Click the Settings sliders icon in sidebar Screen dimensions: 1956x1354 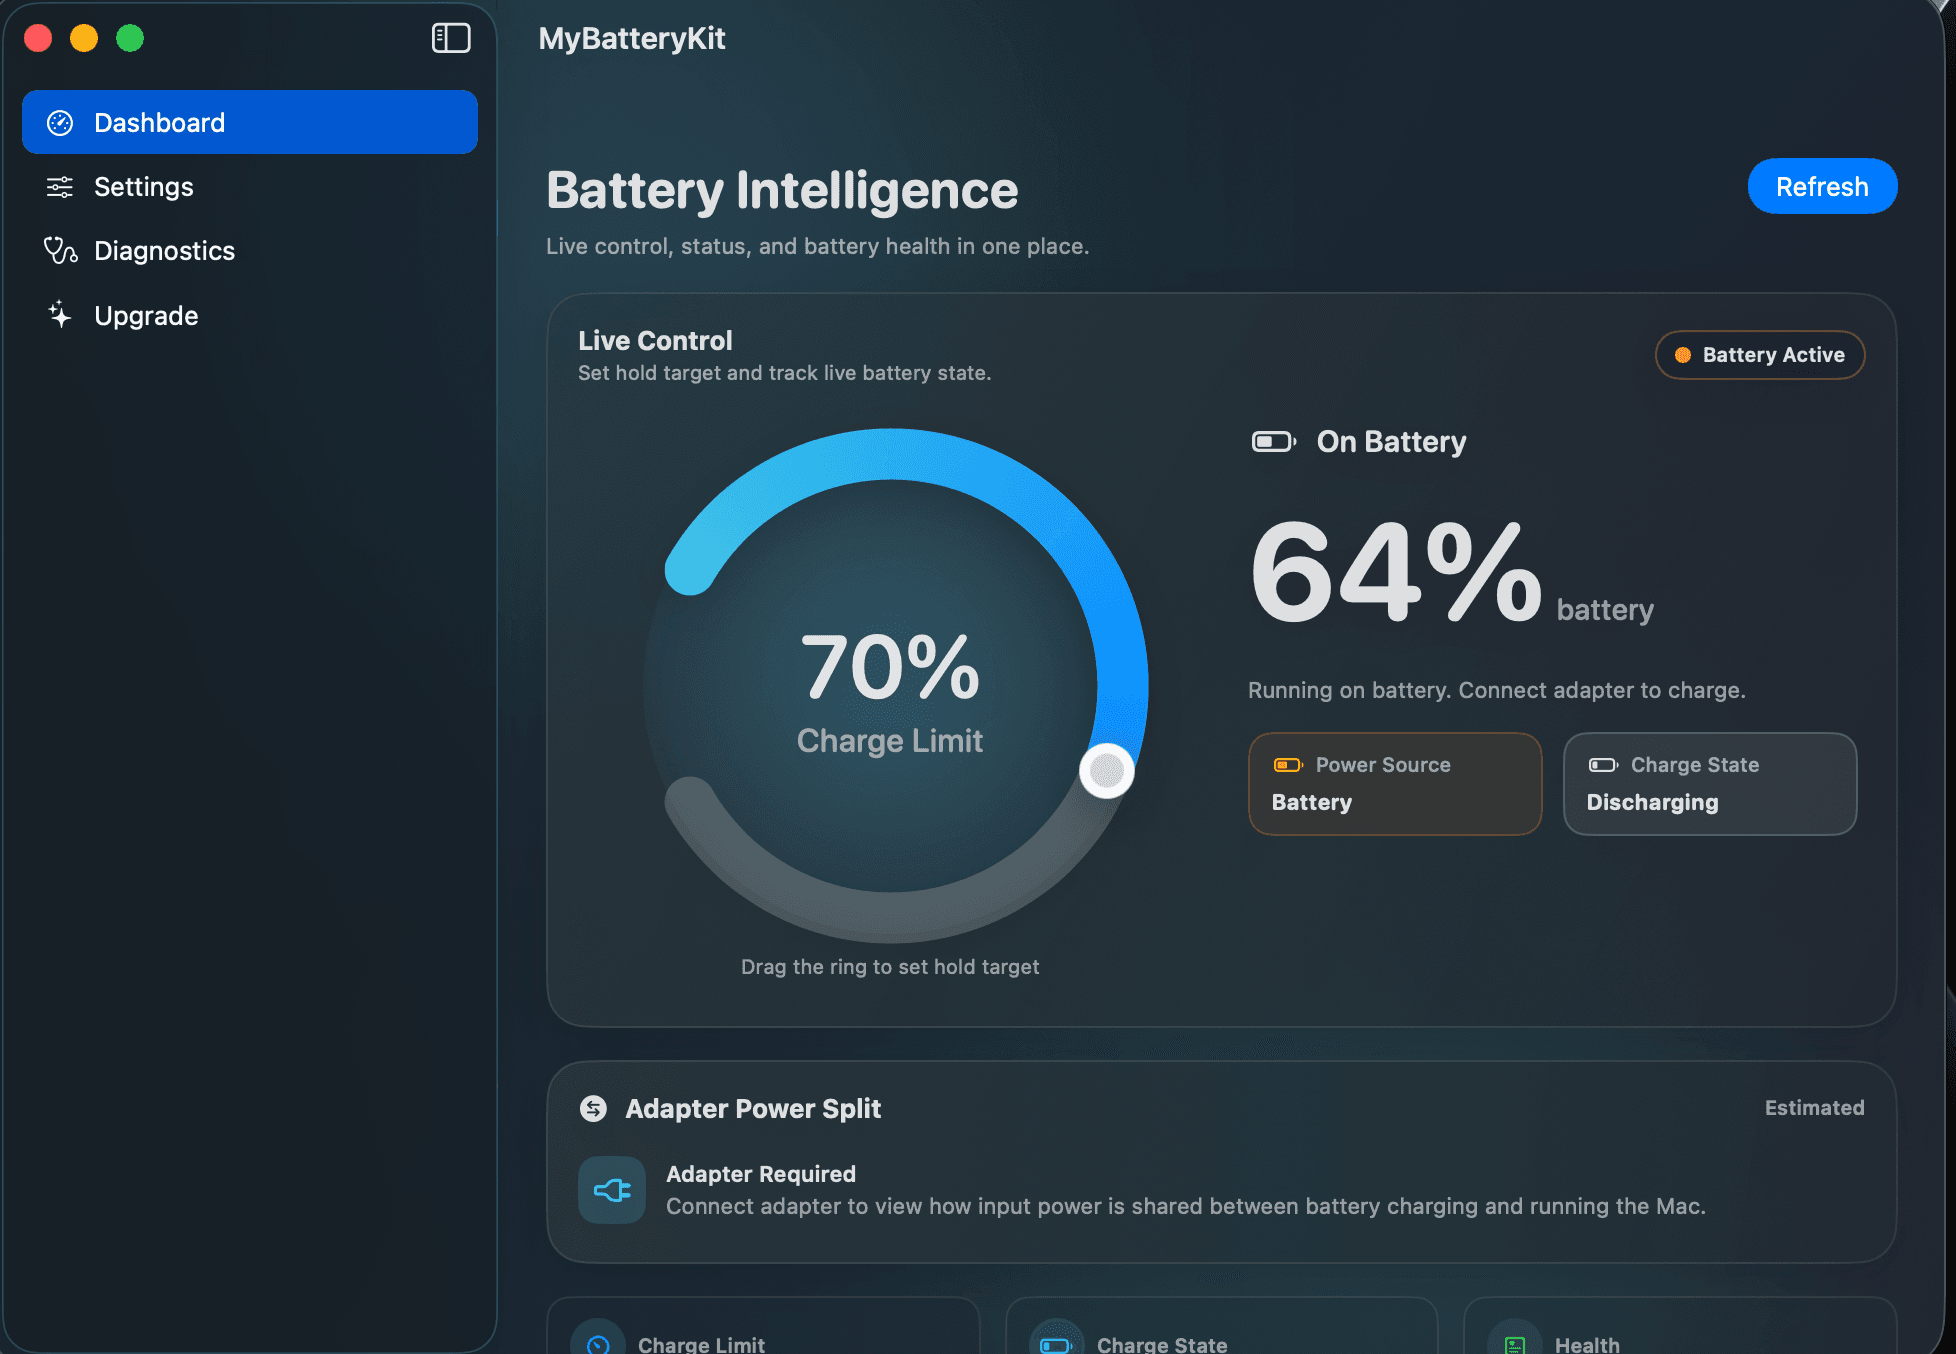59,186
